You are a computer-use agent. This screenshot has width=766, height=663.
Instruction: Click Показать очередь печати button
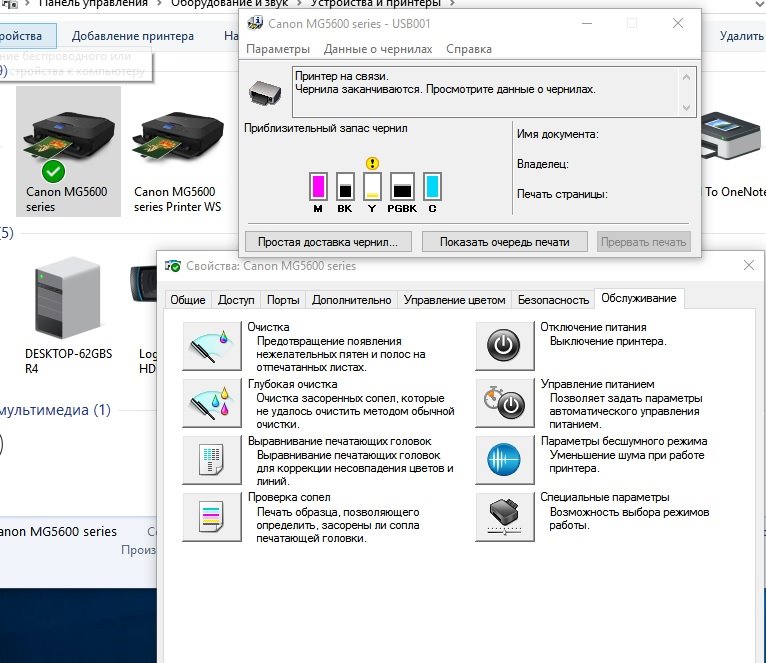(x=505, y=242)
